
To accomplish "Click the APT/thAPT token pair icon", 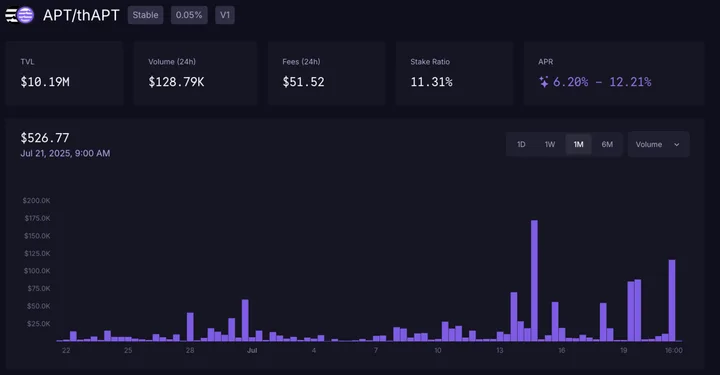I will pos(20,15).
